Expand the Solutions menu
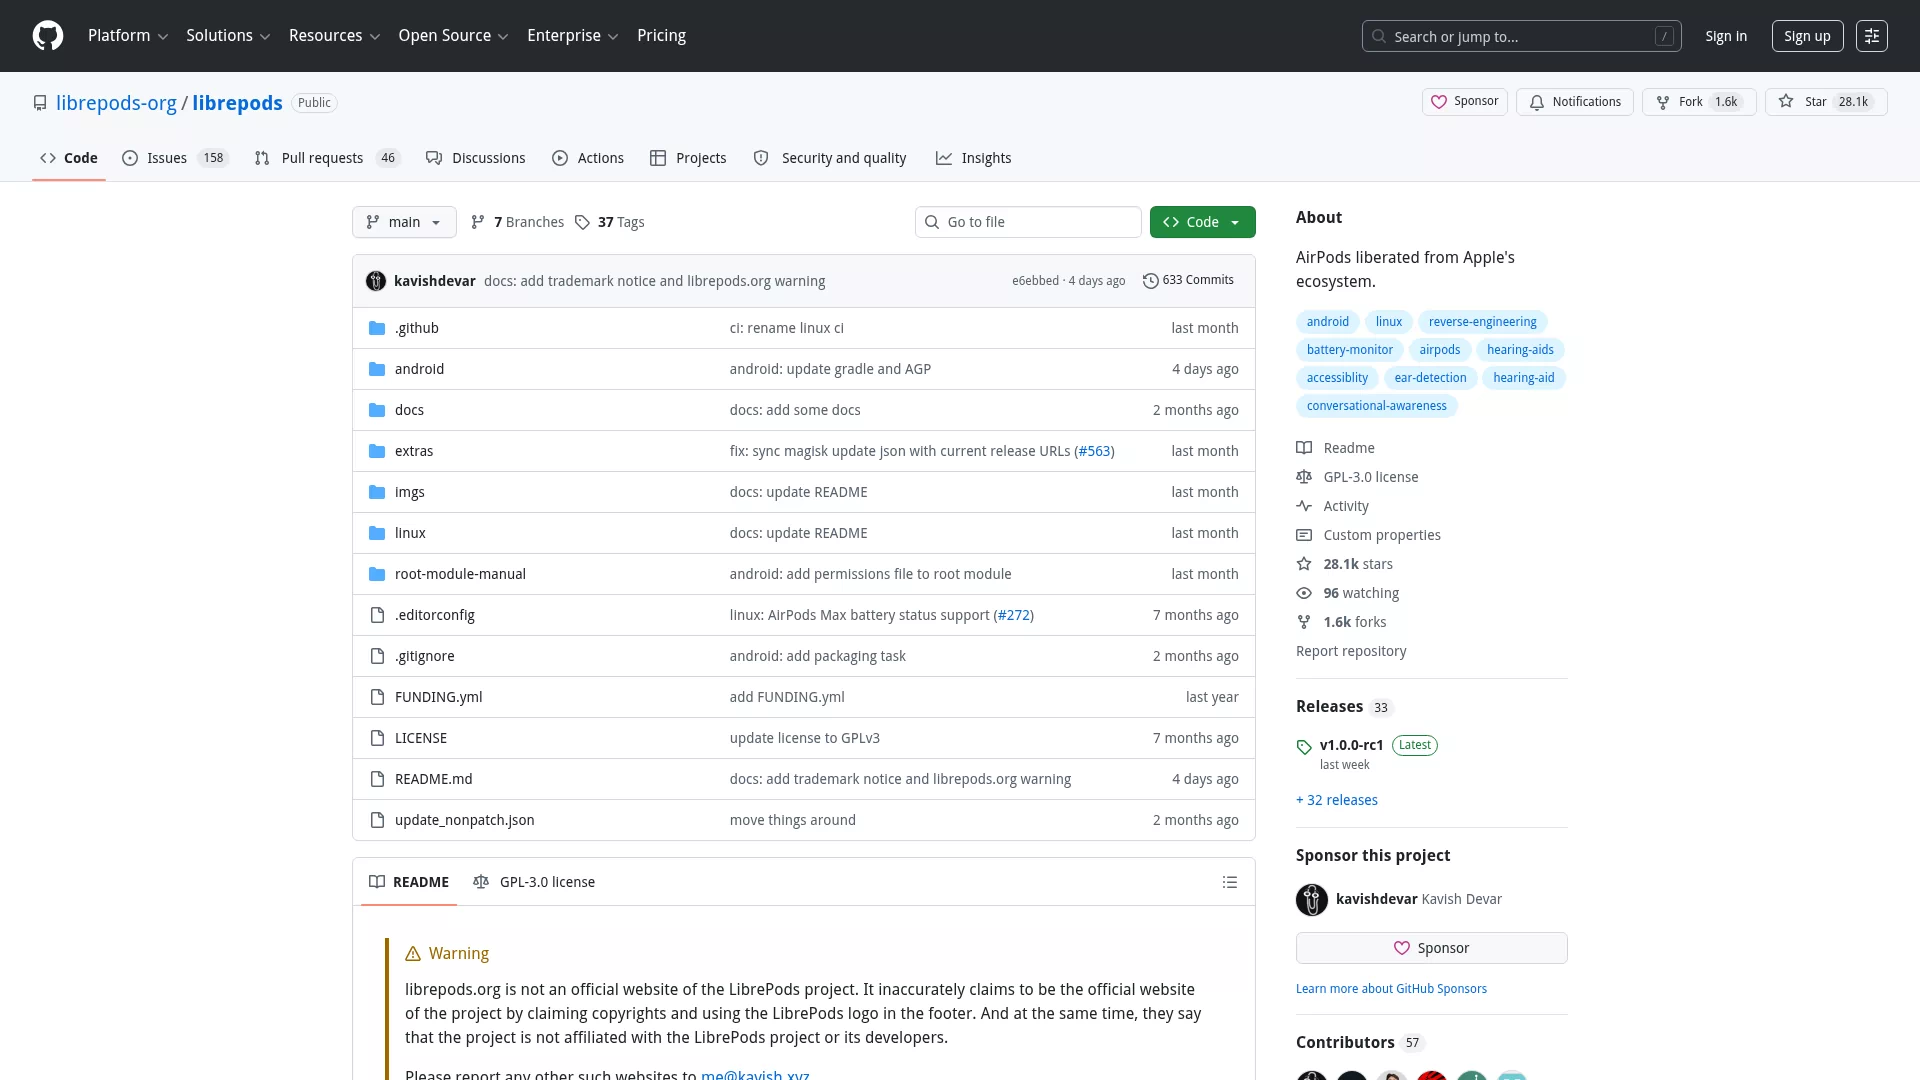1920x1080 pixels. [228, 36]
